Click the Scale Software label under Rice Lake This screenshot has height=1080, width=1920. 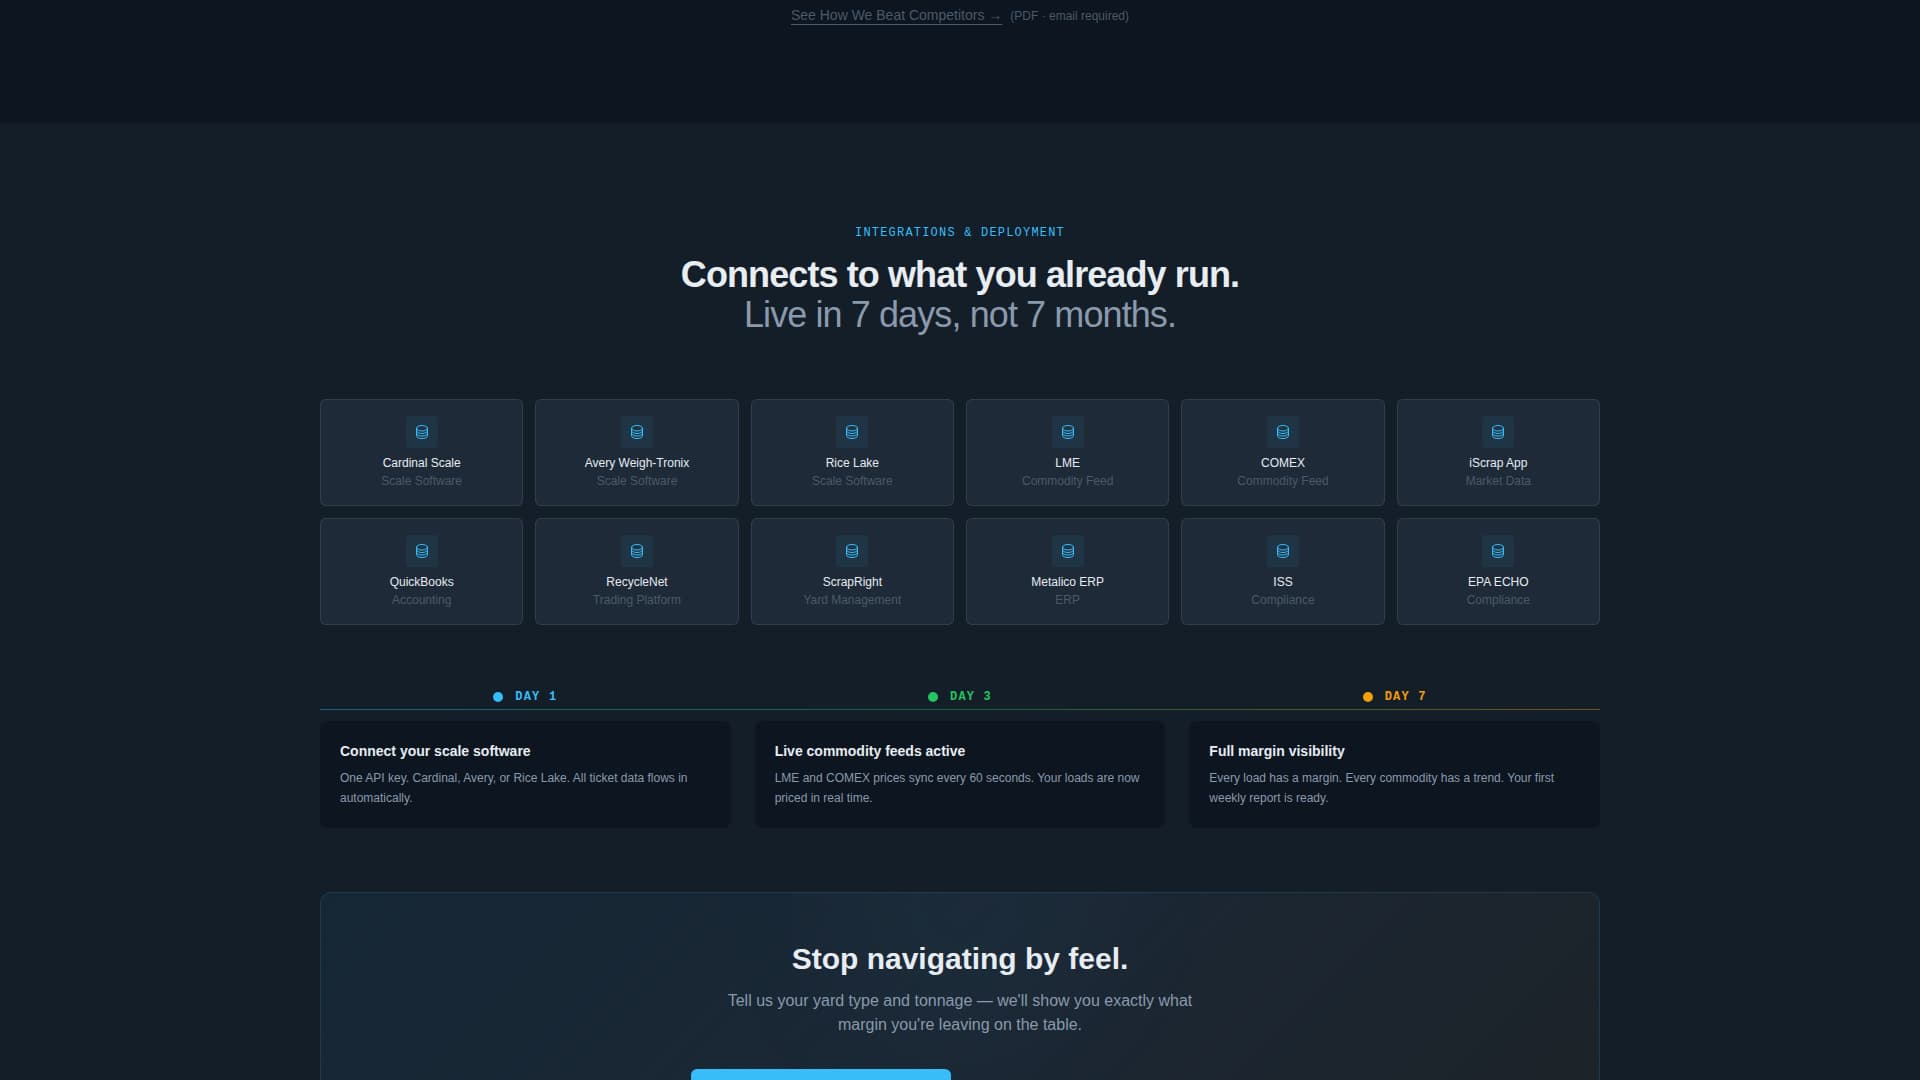click(852, 481)
